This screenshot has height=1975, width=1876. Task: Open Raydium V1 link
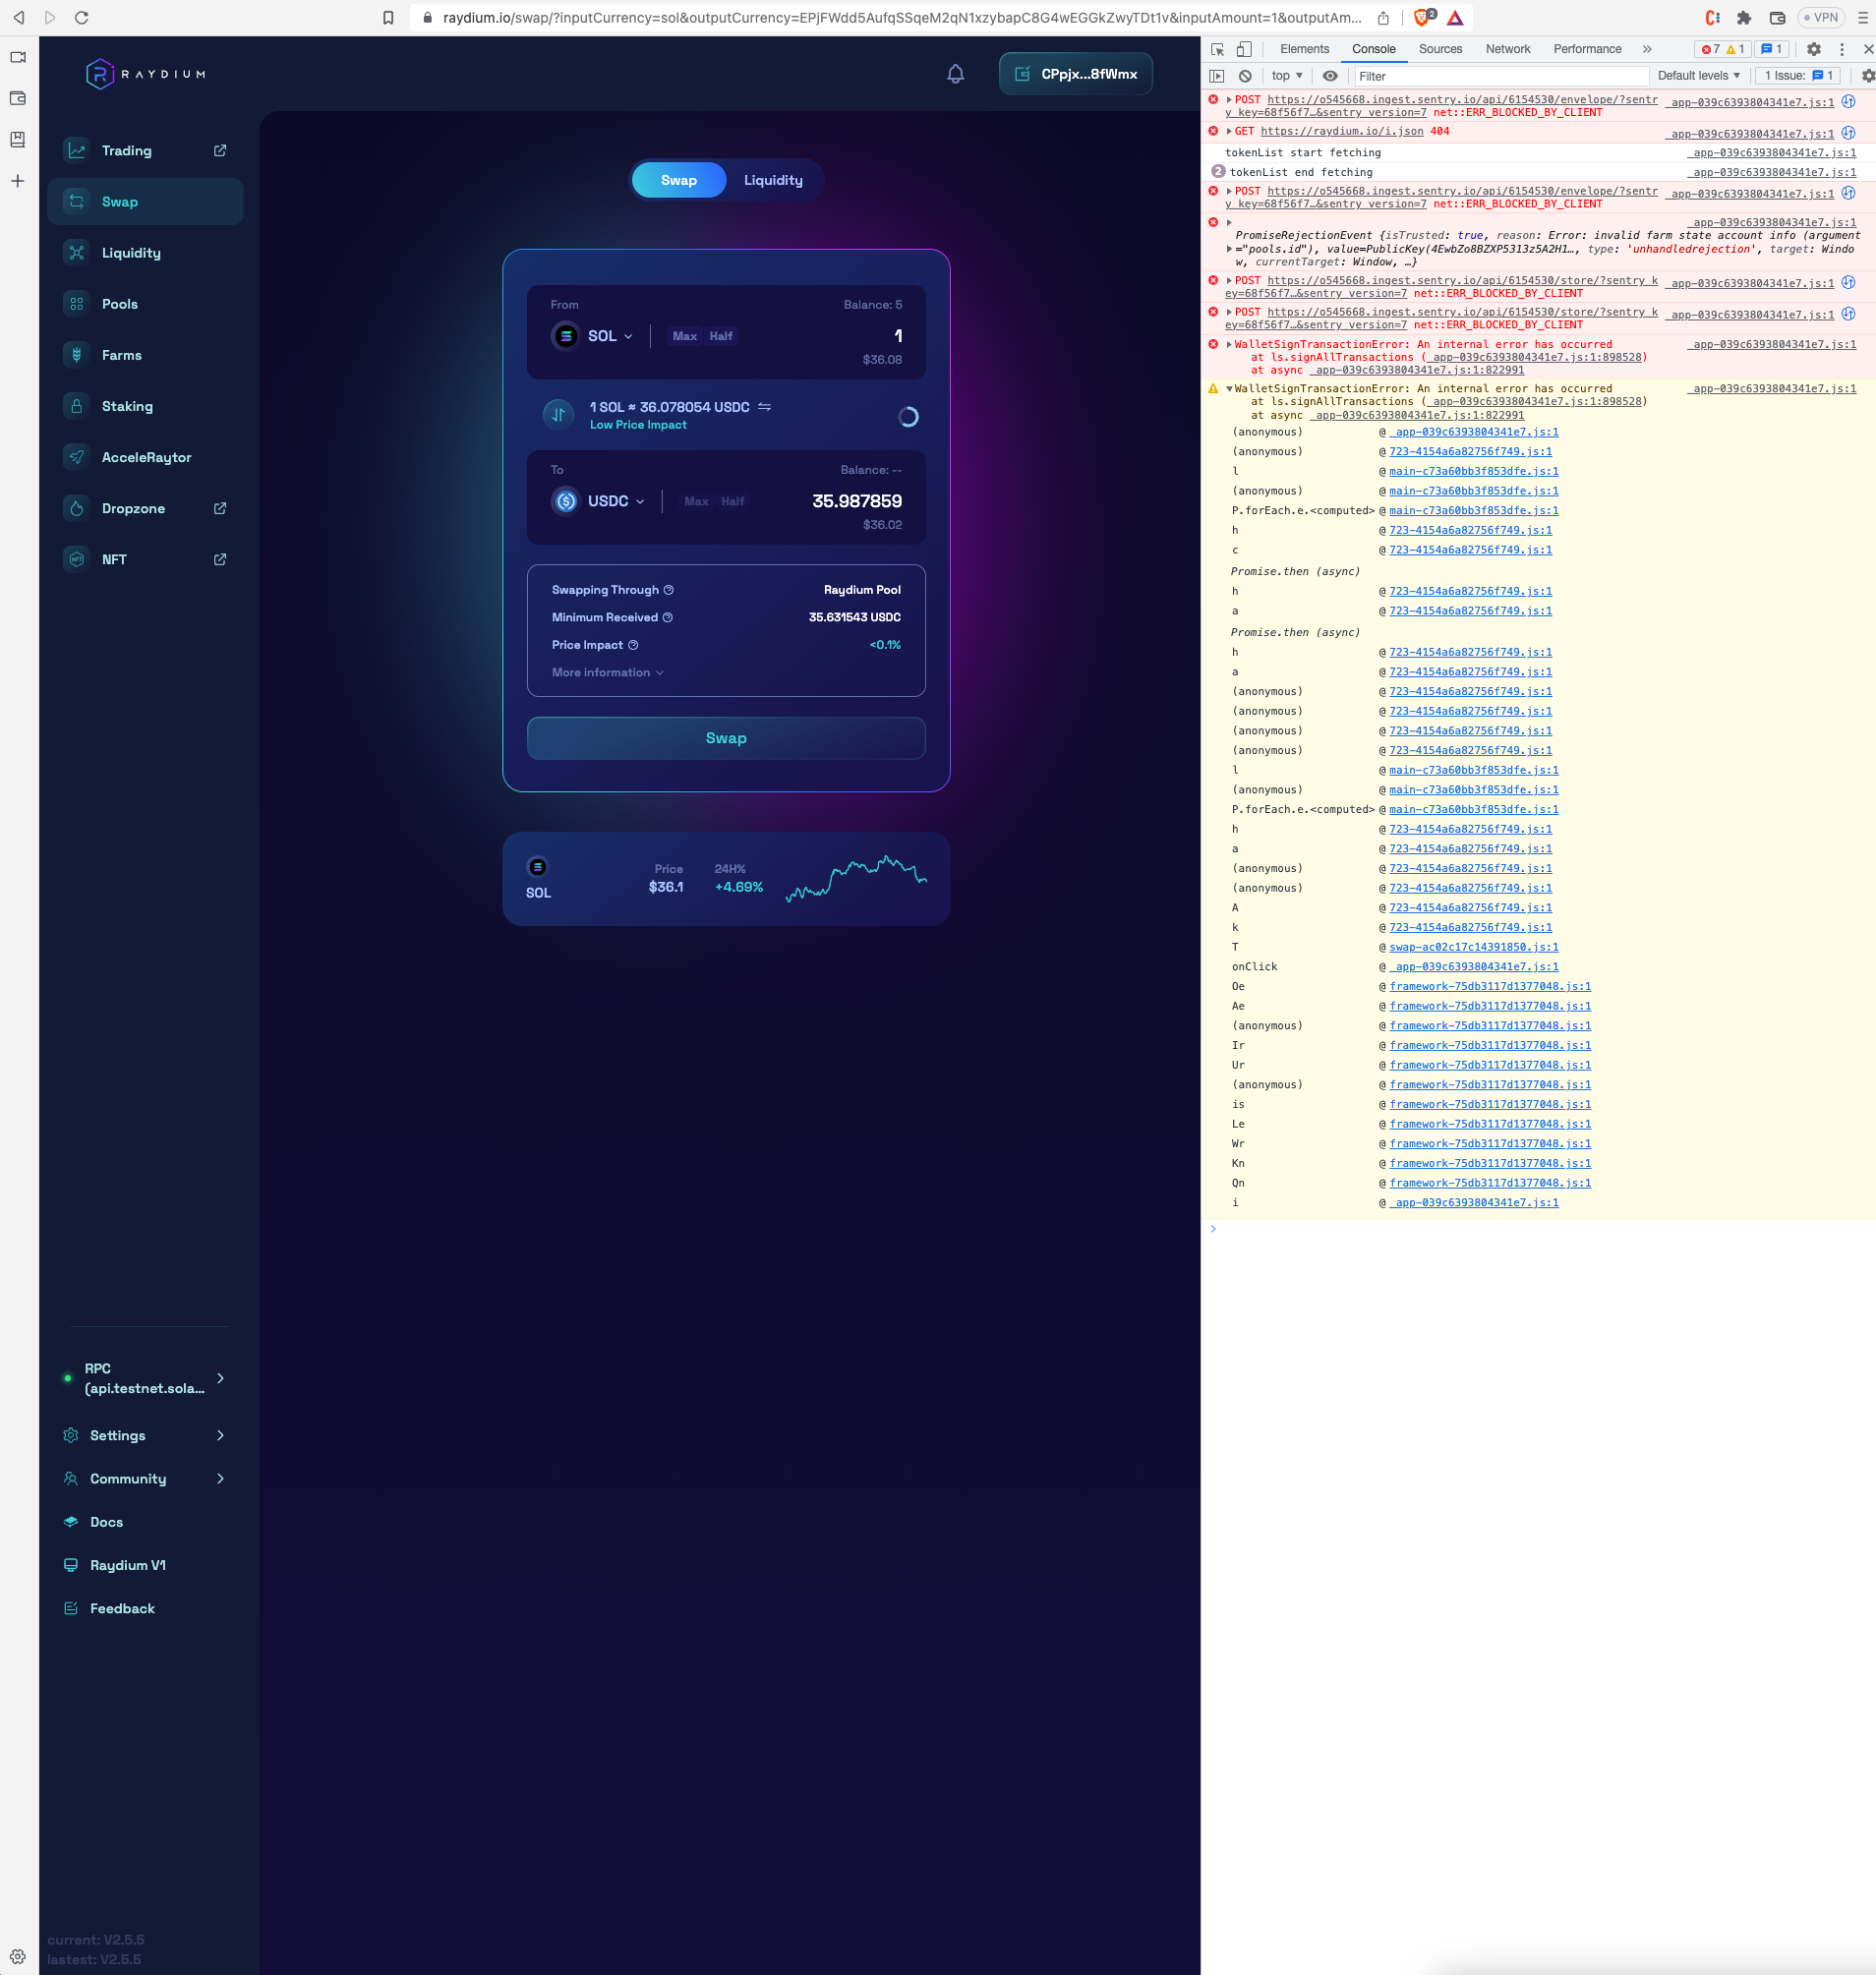pos(127,1565)
